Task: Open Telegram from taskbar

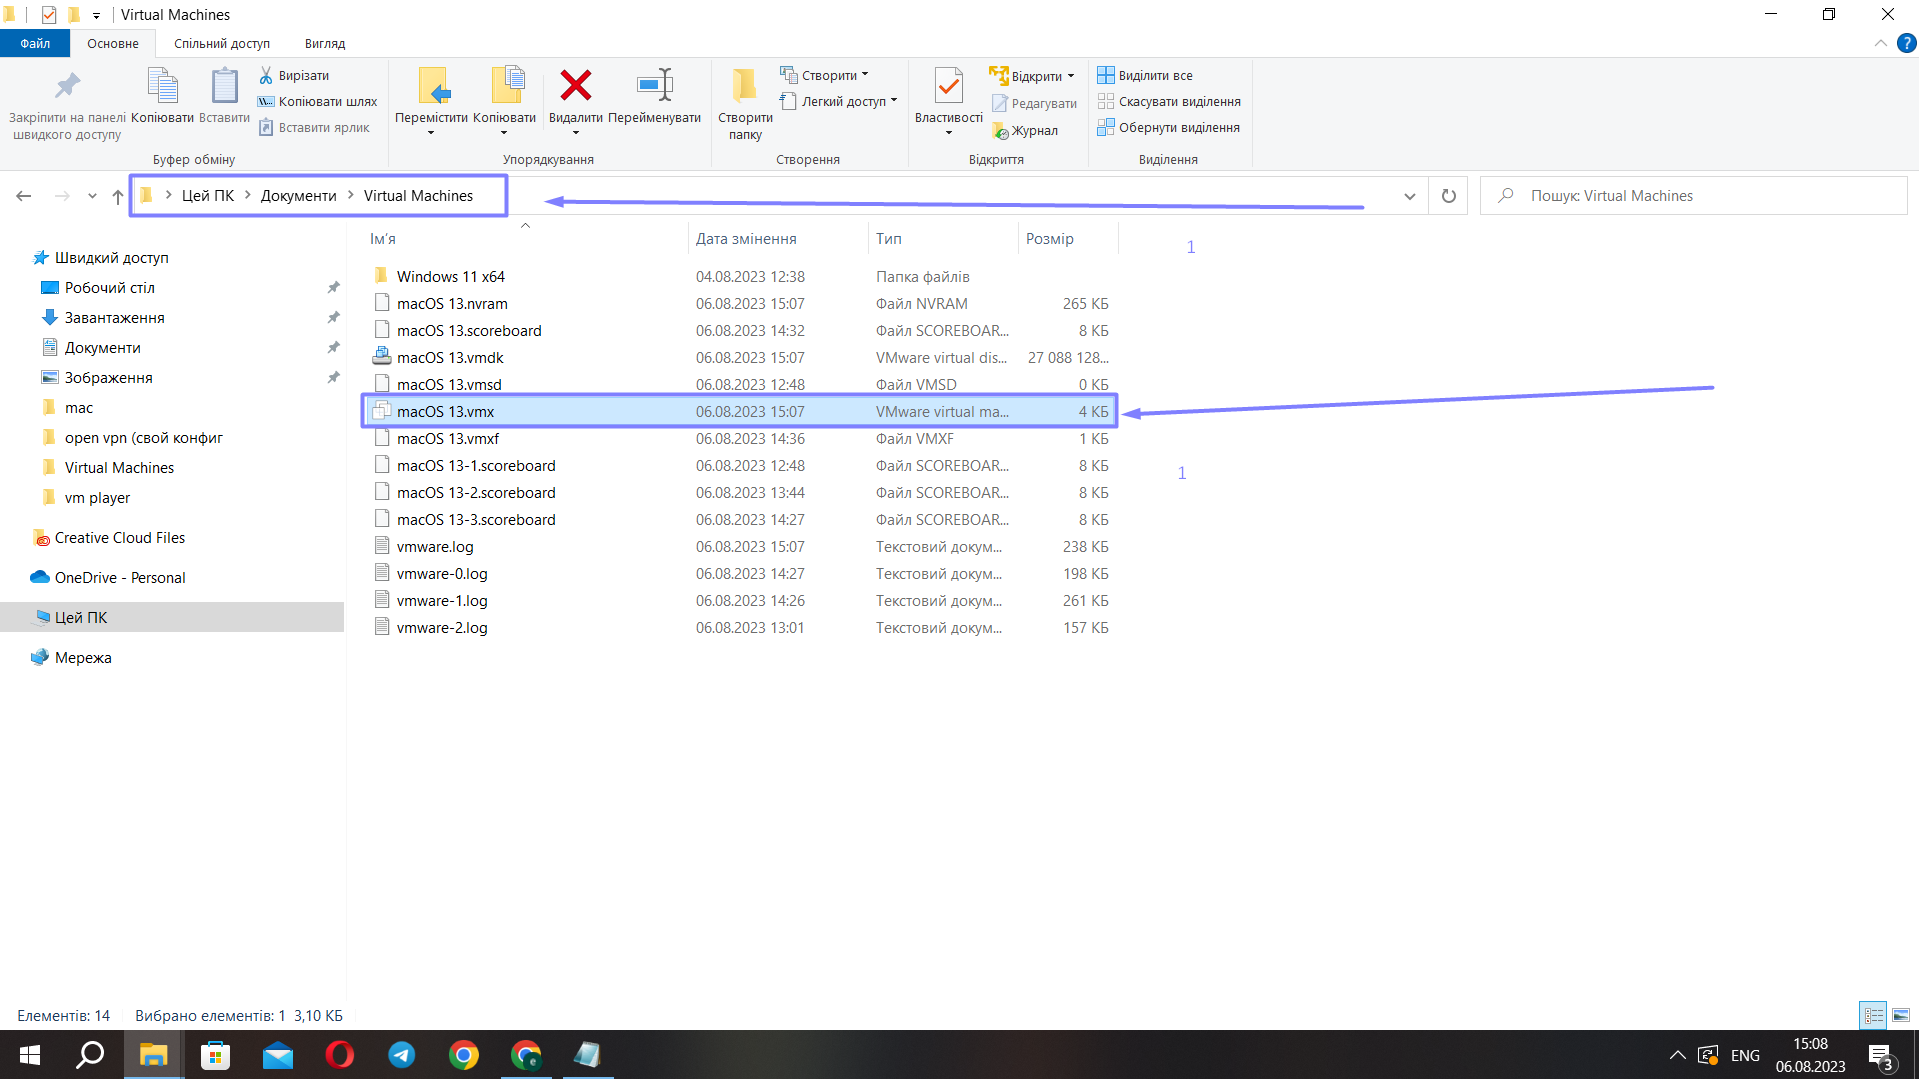Action: [402, 1055]
